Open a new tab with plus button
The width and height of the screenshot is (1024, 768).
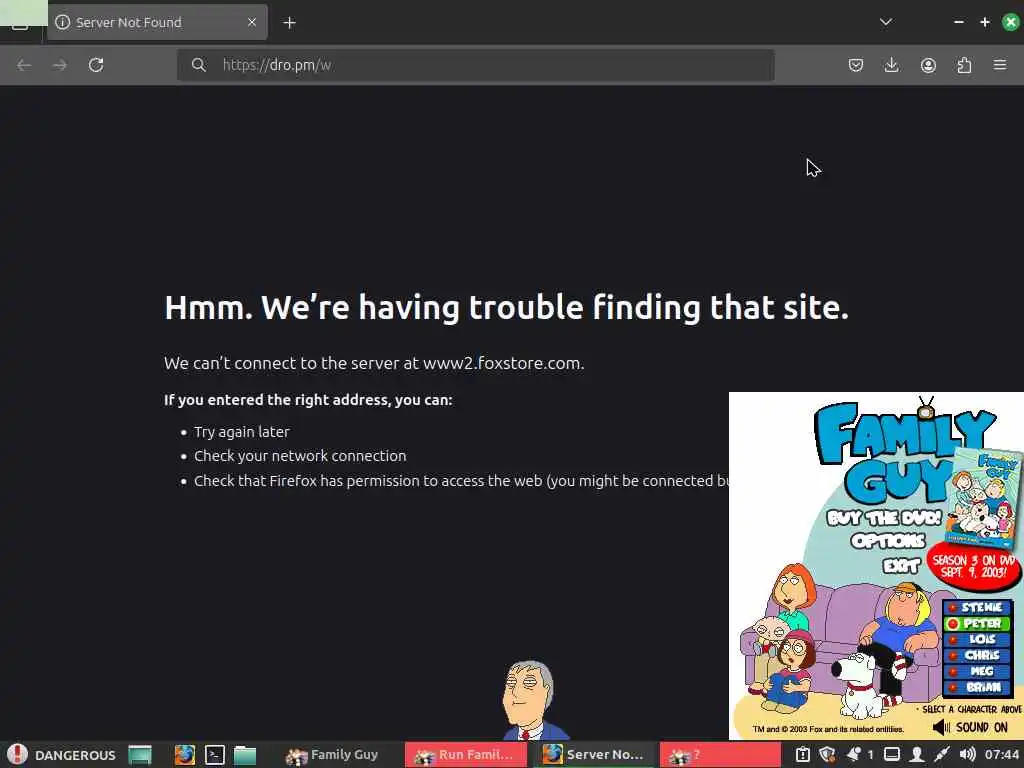[289, 23]
